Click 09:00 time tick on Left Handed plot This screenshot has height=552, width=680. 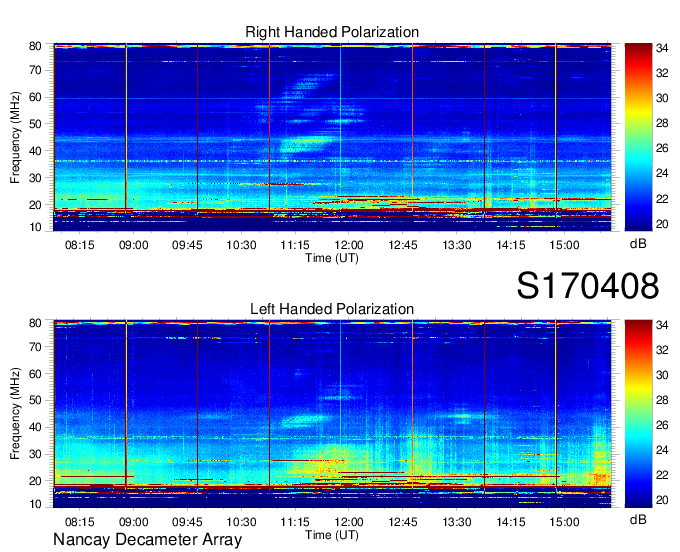[x=134, y=522]
